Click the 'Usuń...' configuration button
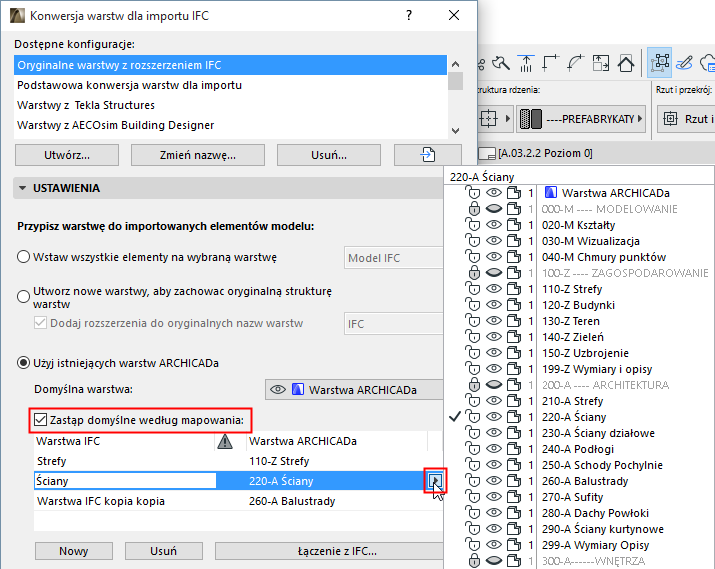 click(329, 155)
